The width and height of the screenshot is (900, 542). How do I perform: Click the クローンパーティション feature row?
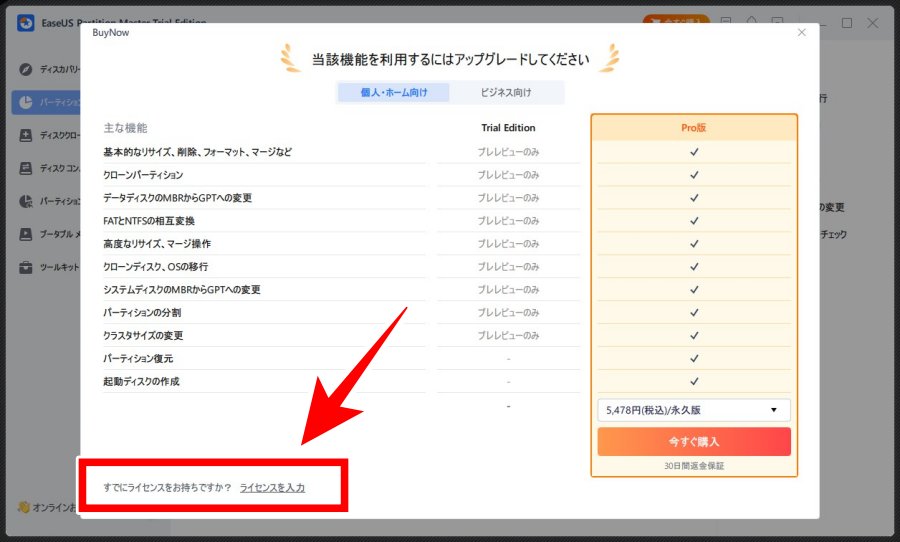[x=143, y=175]
